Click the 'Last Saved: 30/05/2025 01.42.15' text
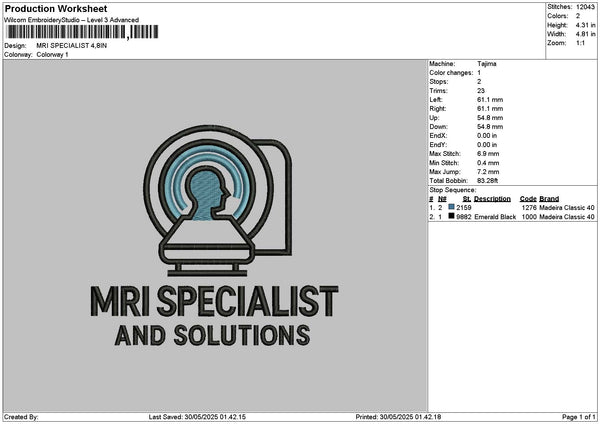 pyautogui.click(x=197, y=417)
